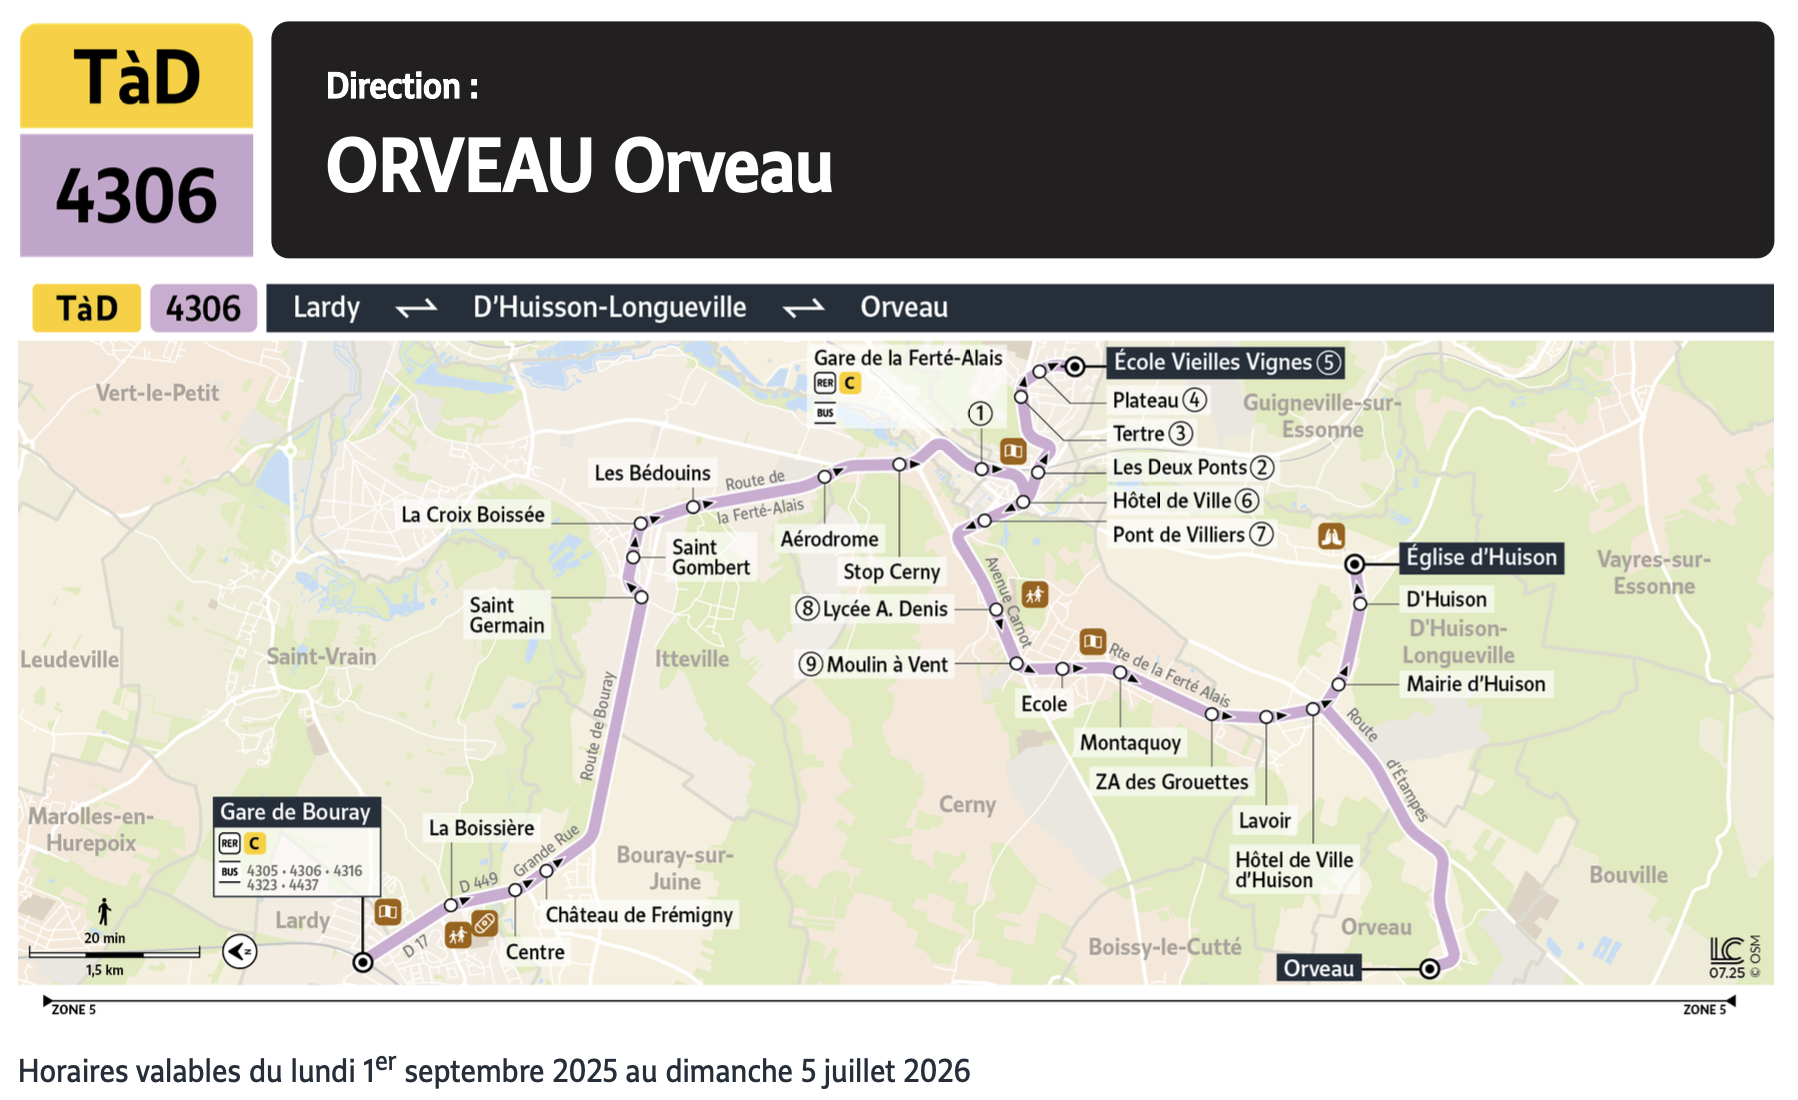Click the large yellow TàD badge

coord(137,75)
